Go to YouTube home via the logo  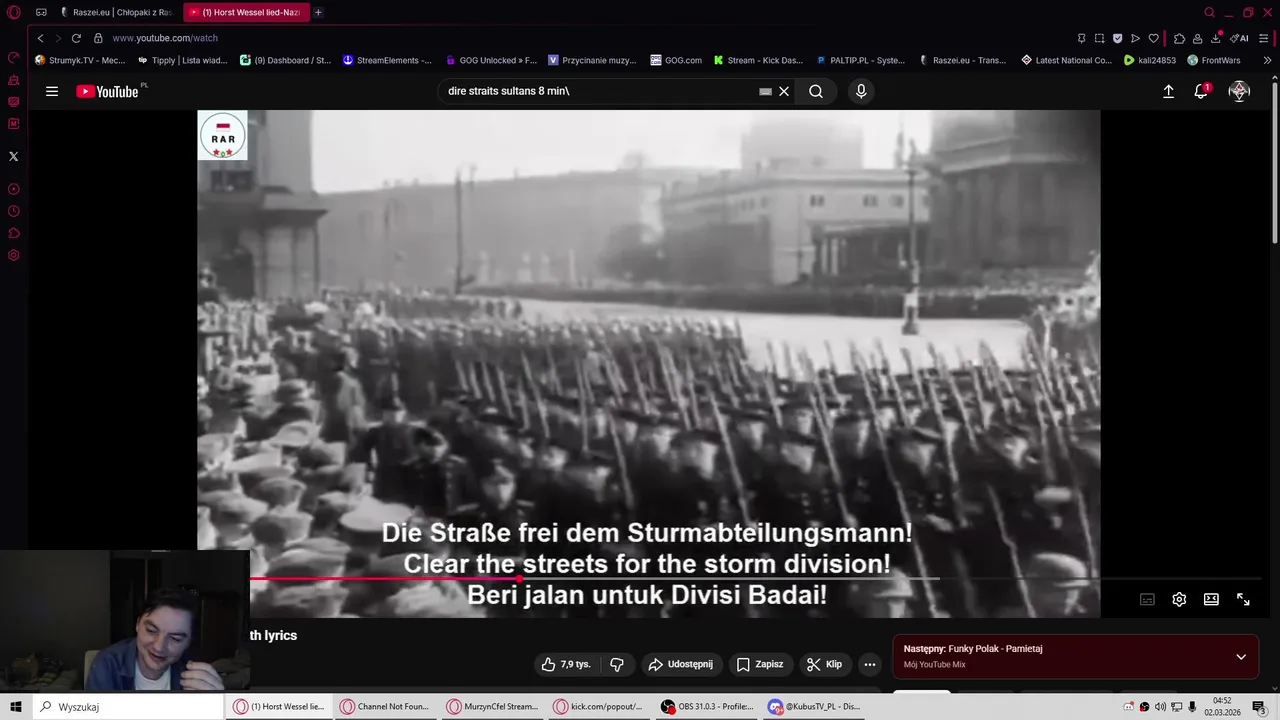pos(107,91)
